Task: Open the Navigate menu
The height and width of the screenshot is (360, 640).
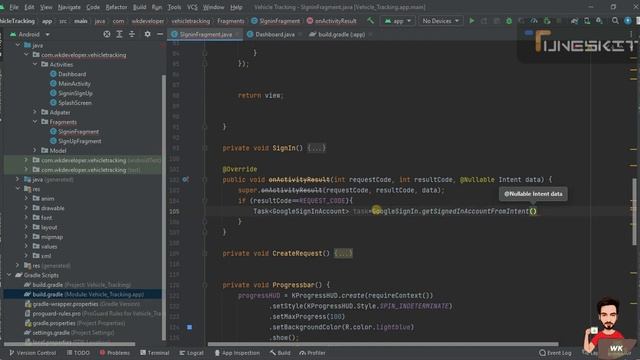Action: (69, 7)
